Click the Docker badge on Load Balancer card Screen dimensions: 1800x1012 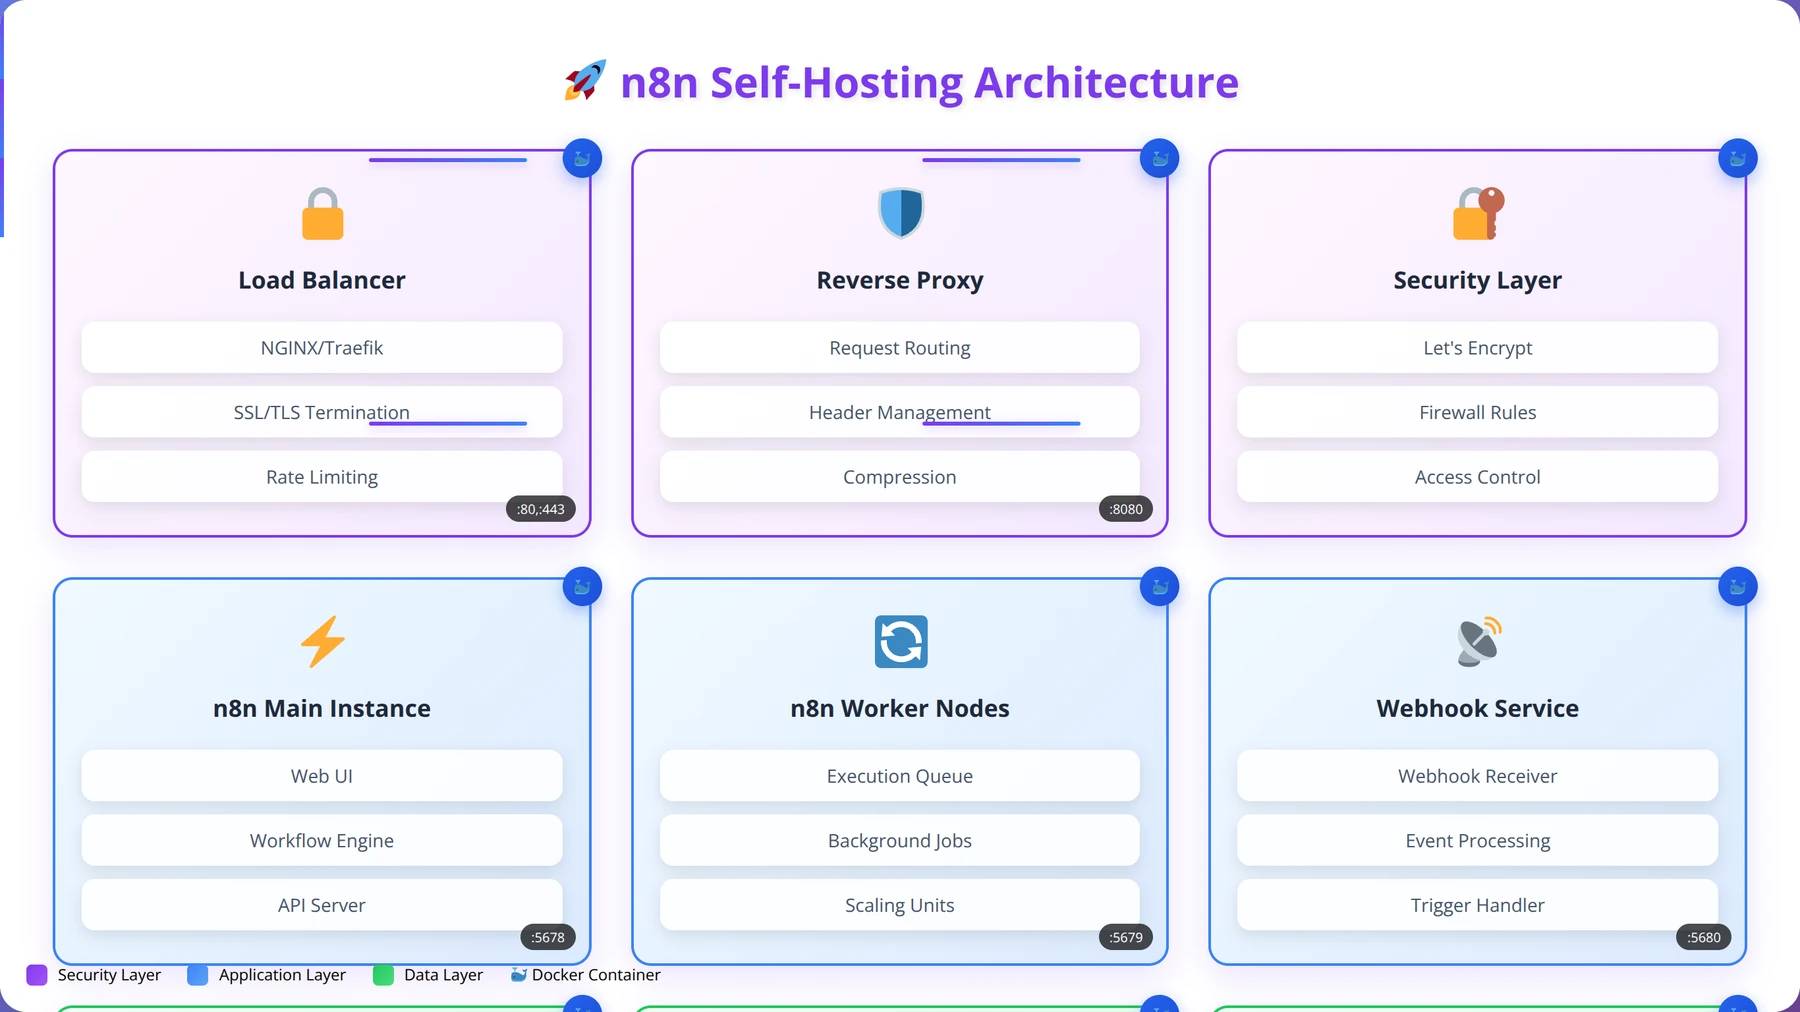[582, 158]
